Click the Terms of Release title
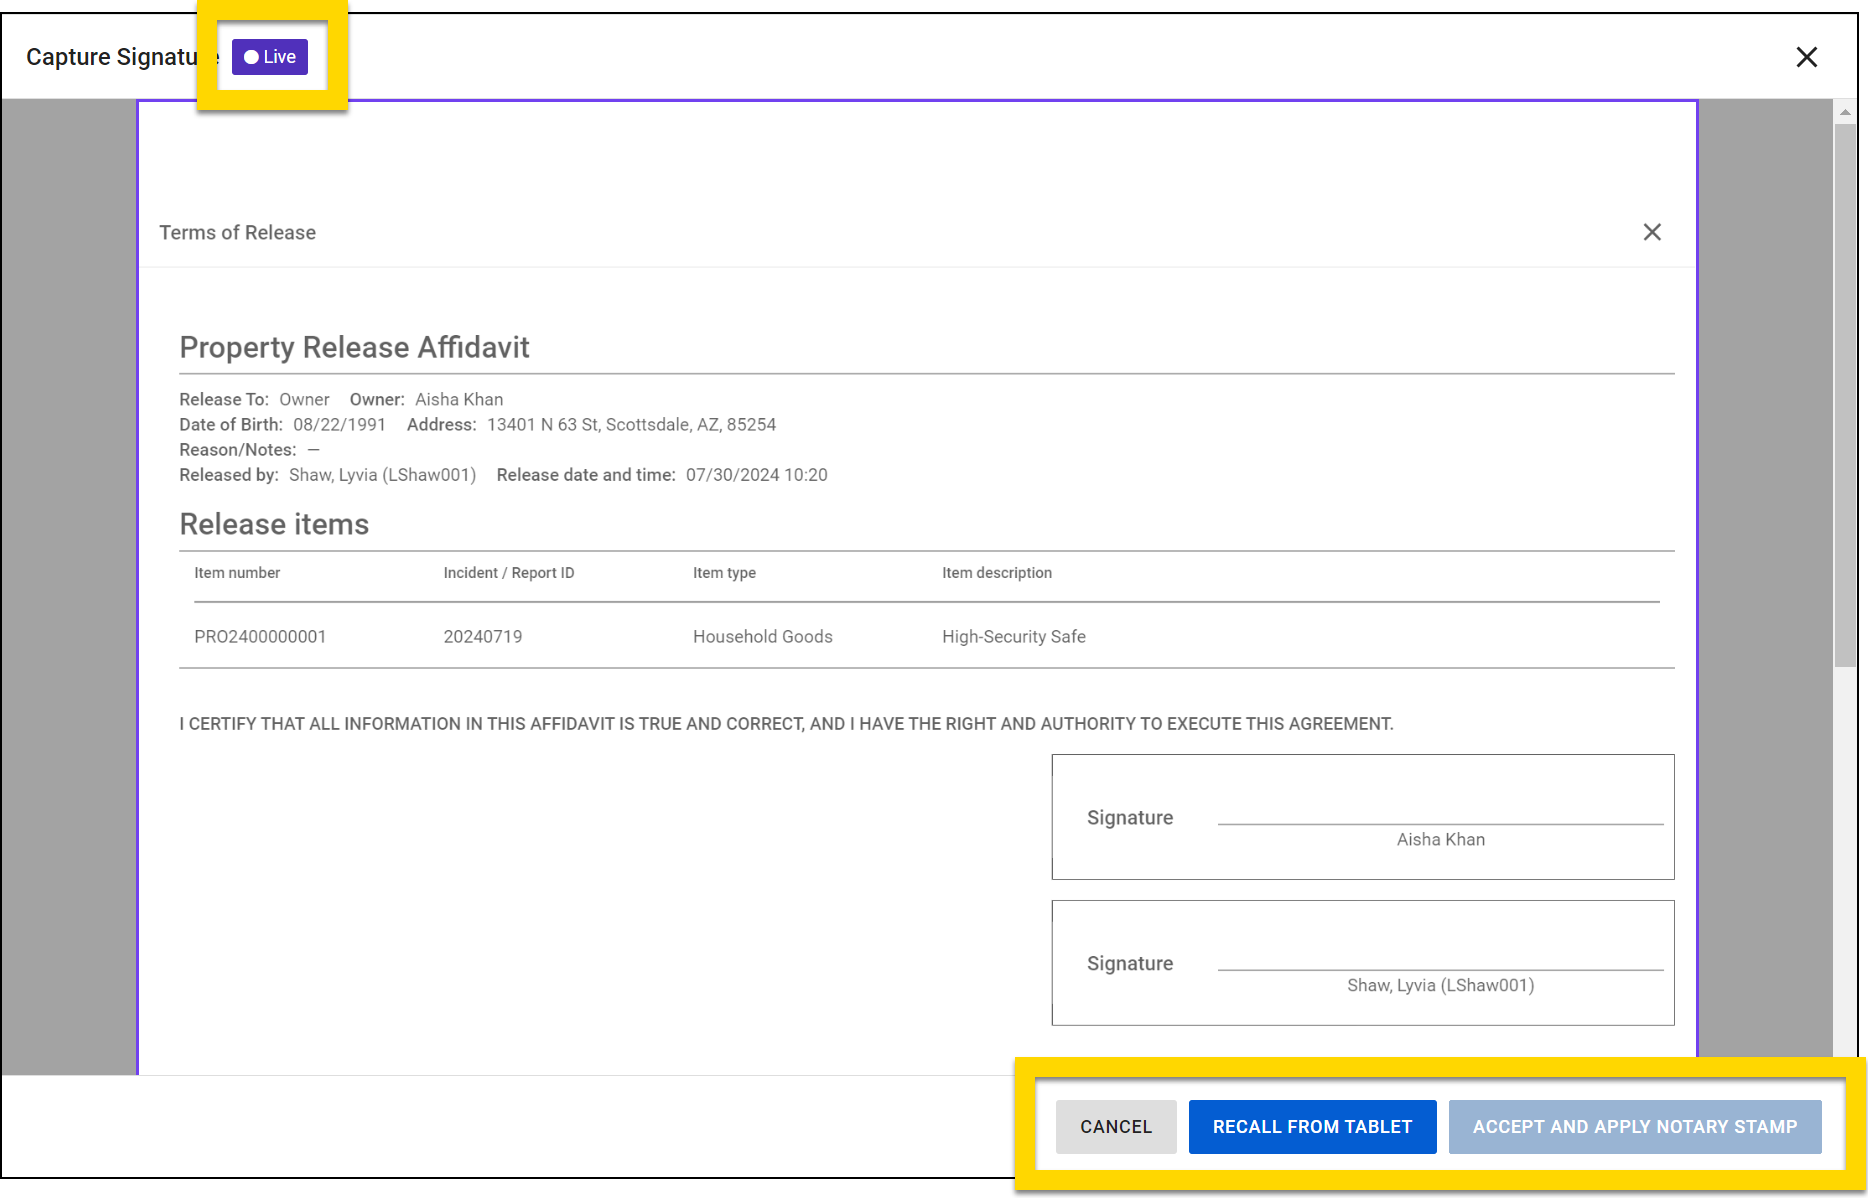This screenshot has width=1868, height=1198. point(237,232)
